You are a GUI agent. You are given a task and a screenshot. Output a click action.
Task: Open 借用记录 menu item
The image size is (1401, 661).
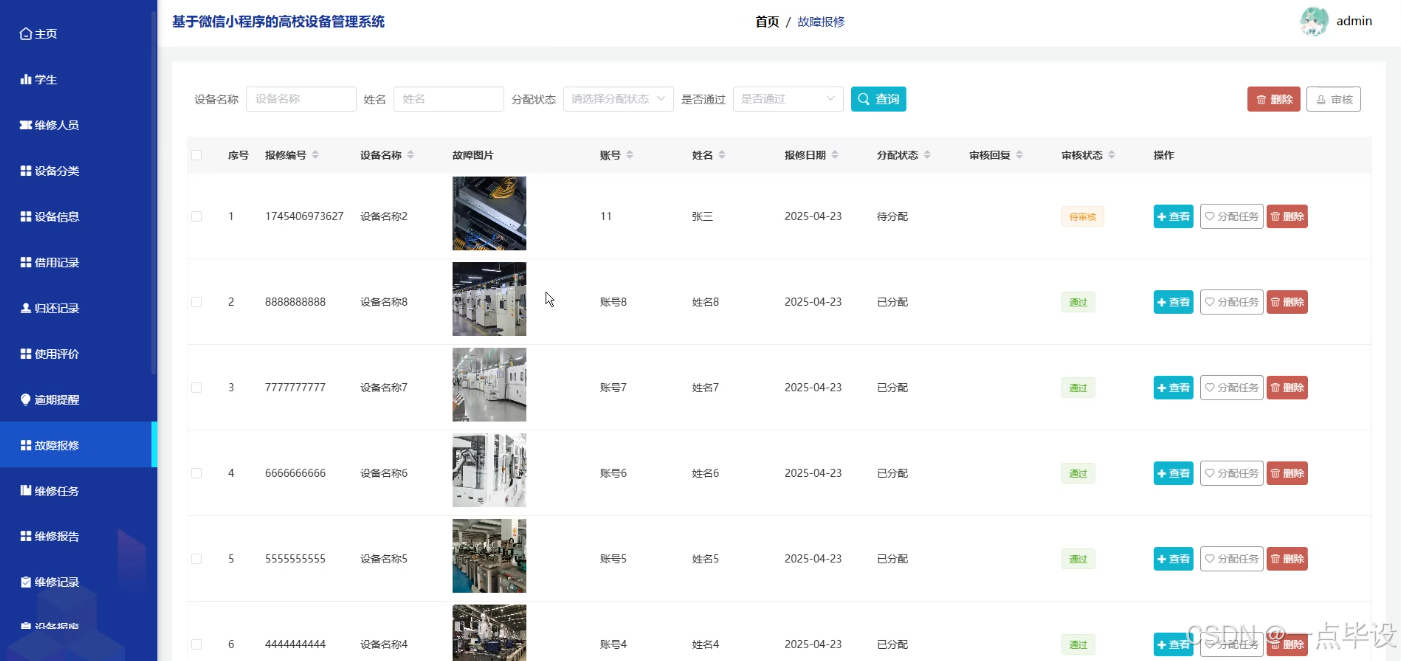click(x=78, y=262)
